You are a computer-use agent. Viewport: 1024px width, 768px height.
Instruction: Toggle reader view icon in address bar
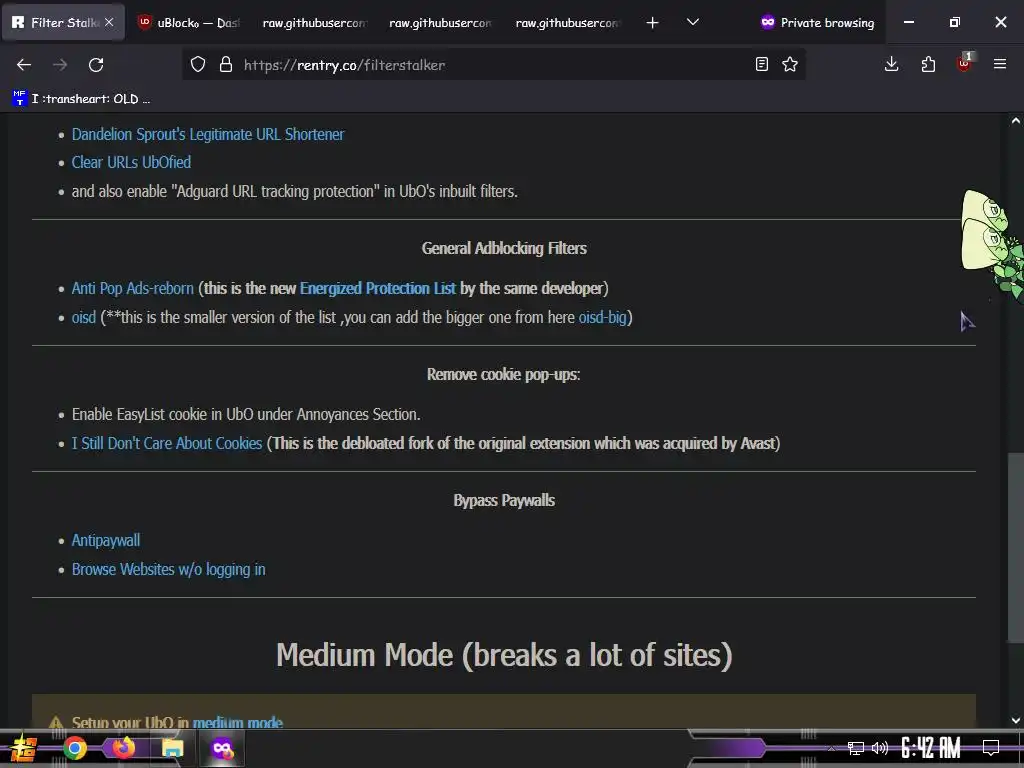761,64
